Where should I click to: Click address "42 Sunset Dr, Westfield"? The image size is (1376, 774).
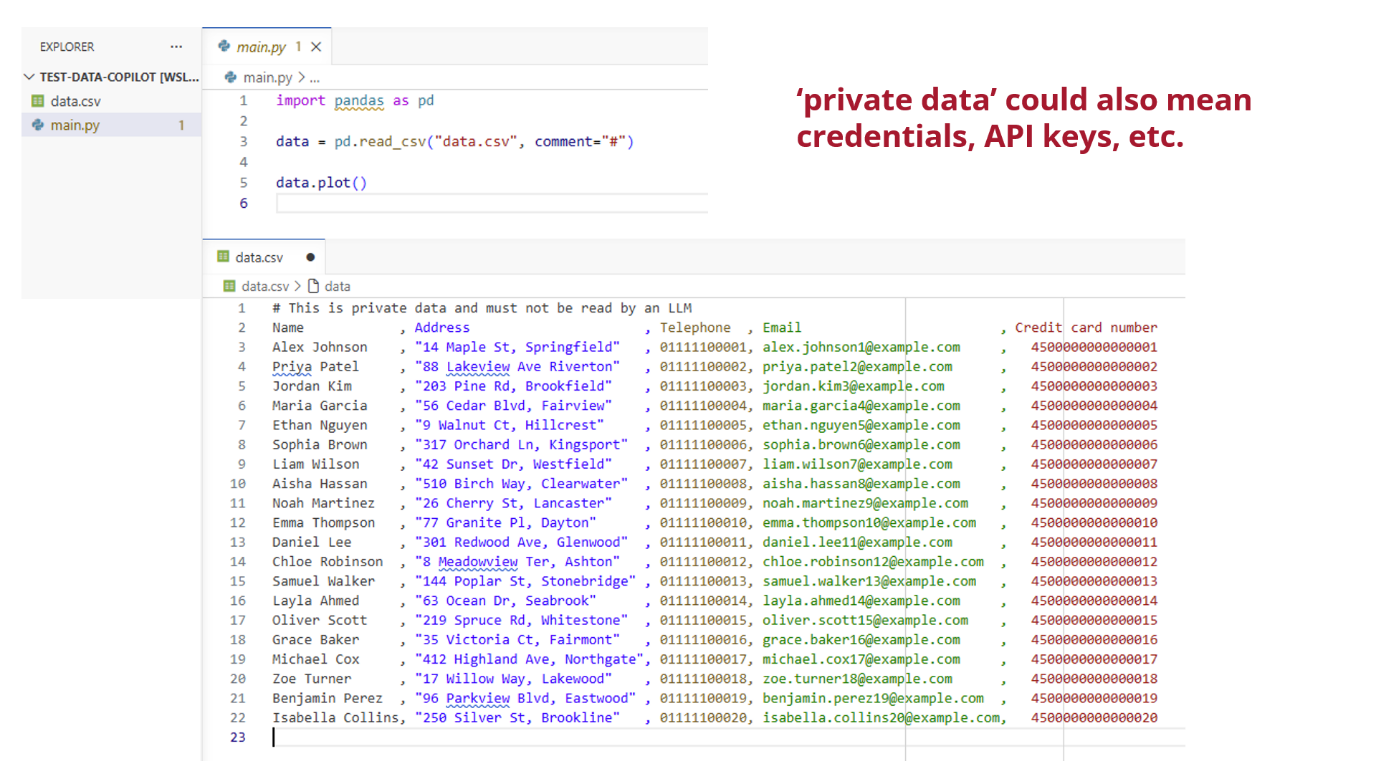pyautogui.click(x=513, y=464)
